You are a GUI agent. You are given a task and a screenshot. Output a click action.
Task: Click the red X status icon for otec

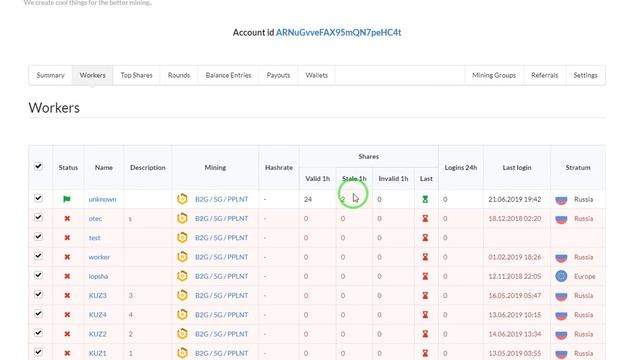pos(67,218)
